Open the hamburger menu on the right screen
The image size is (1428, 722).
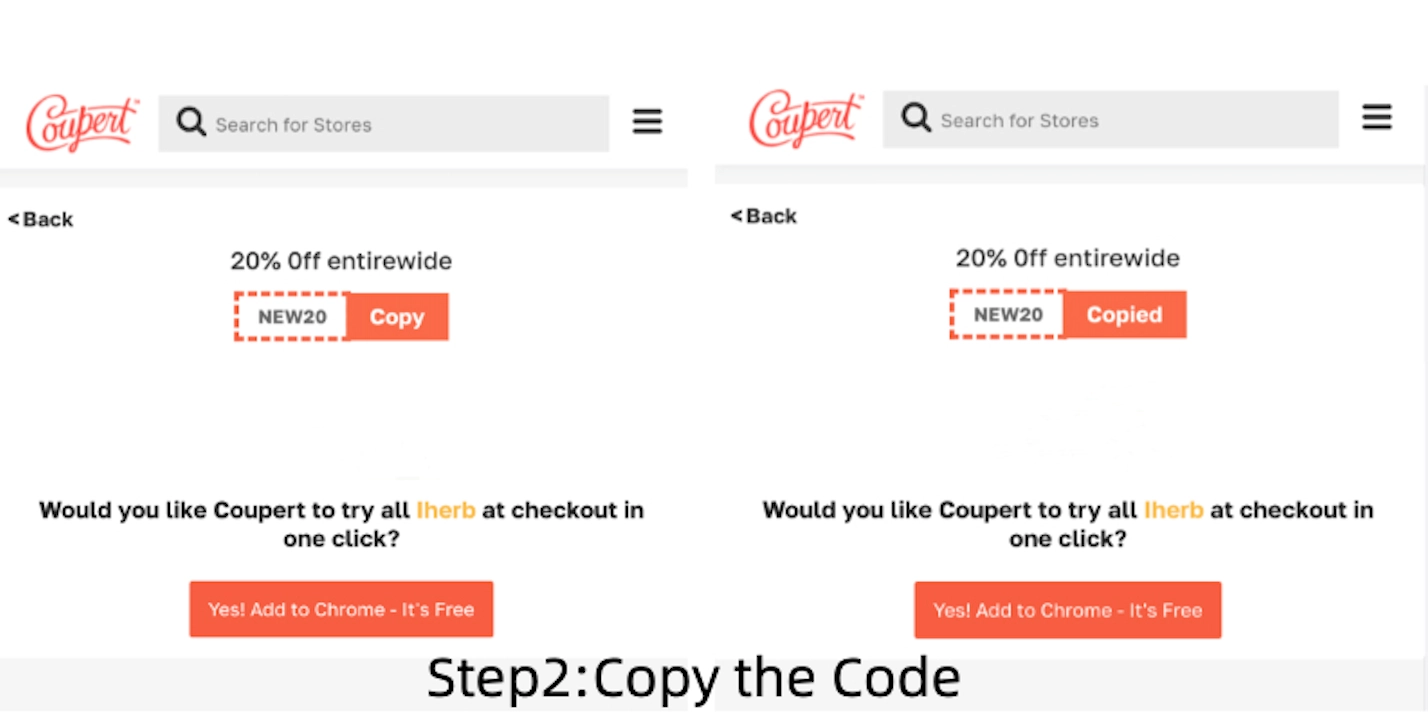click(x=1377, y=117)
